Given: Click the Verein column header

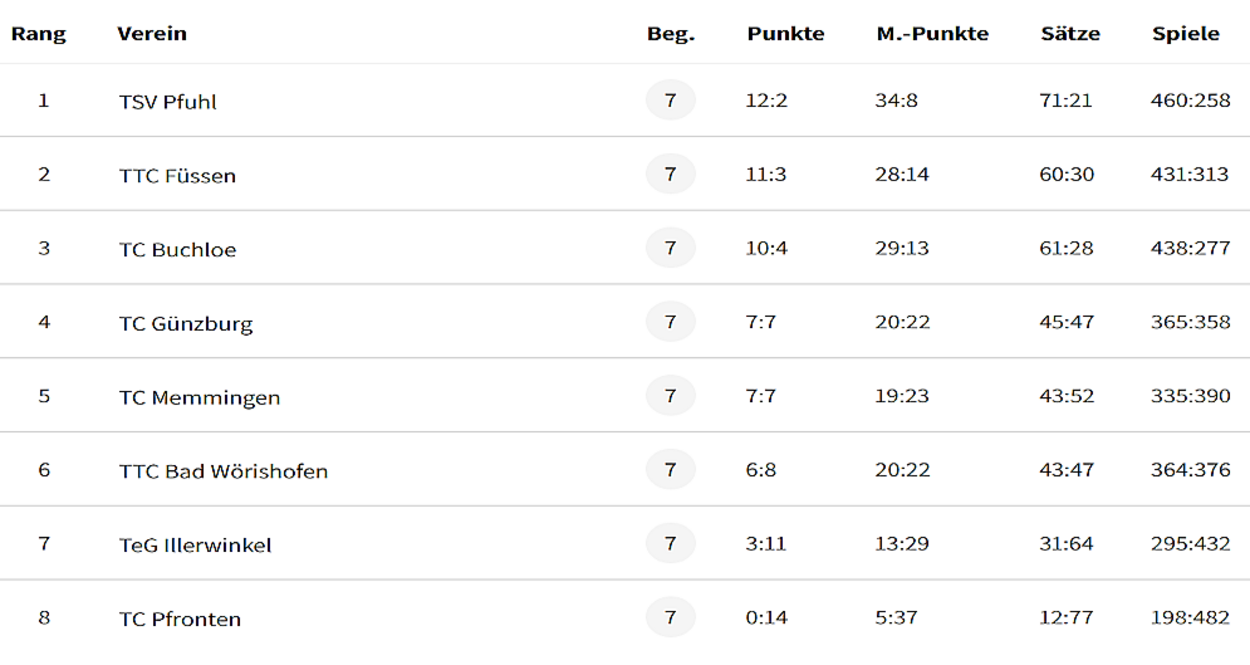Looking at the screenshot, I should pos(152,34).
